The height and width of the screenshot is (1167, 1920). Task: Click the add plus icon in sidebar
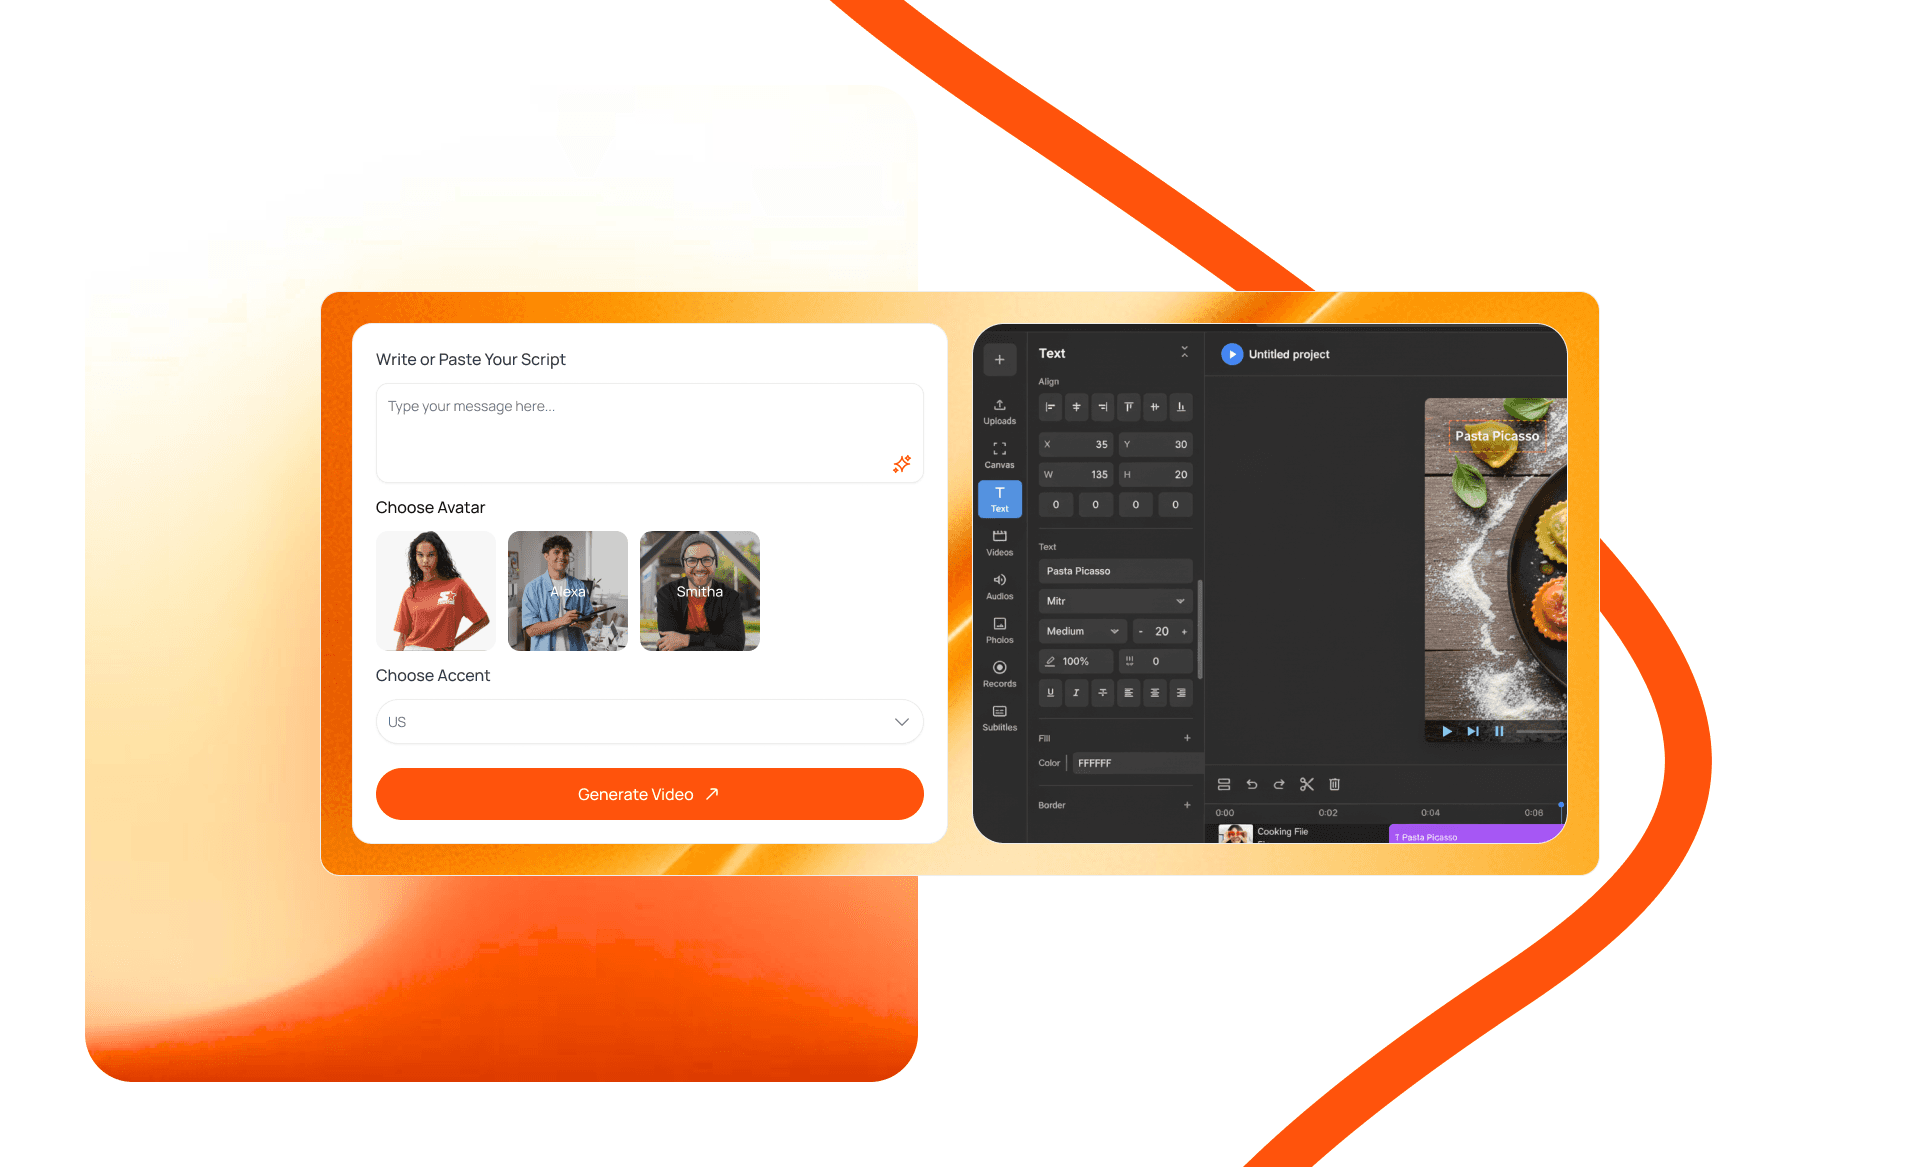(x=999, y=360)
